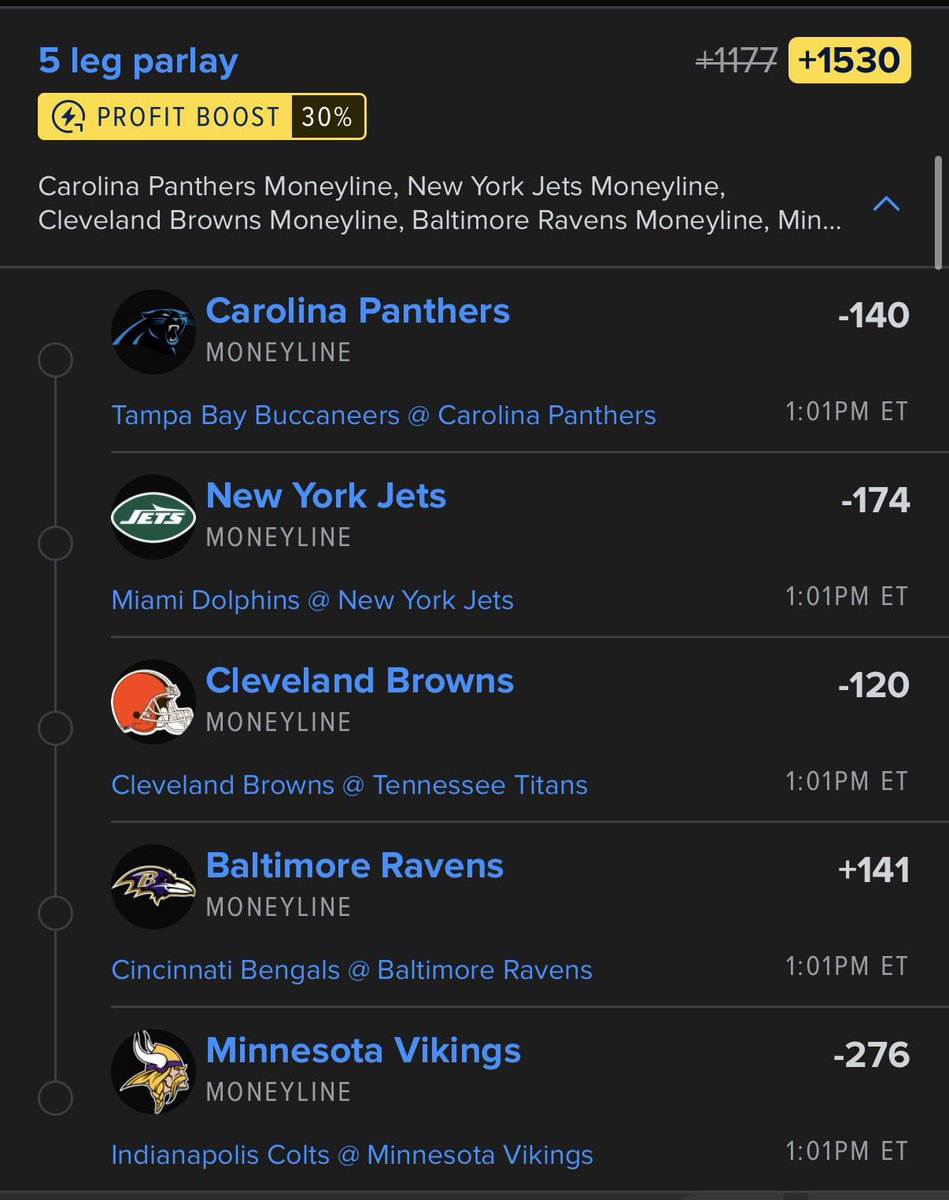Click the Carolina Panthers team logo
Image resolution: width=949 pixels, height=1200 pixels.
tap(153, 332)
